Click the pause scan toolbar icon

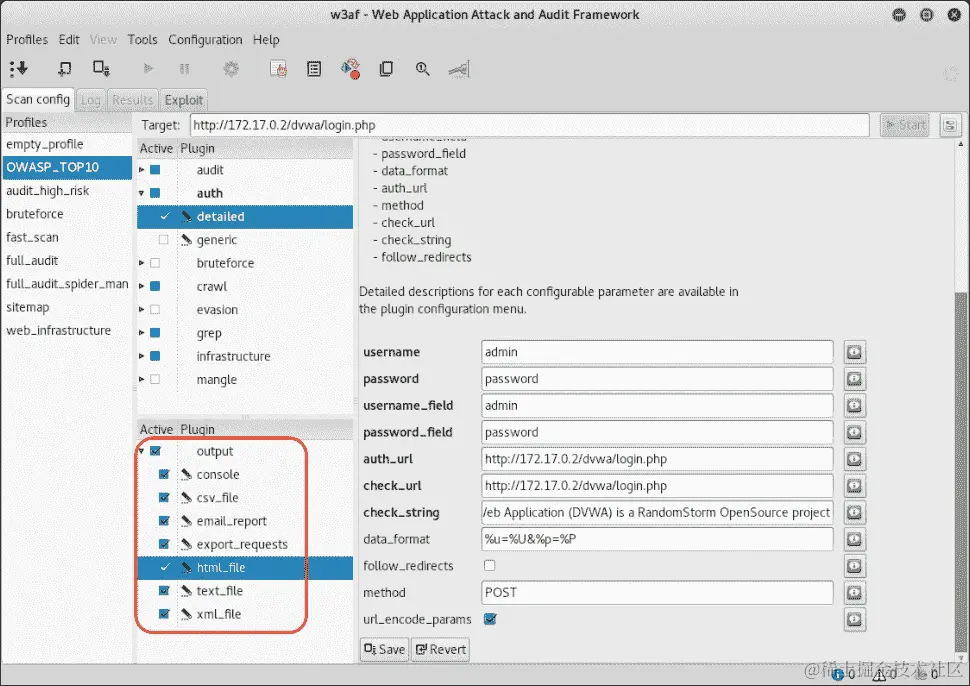pyautogui.click(x=184, y=68)
